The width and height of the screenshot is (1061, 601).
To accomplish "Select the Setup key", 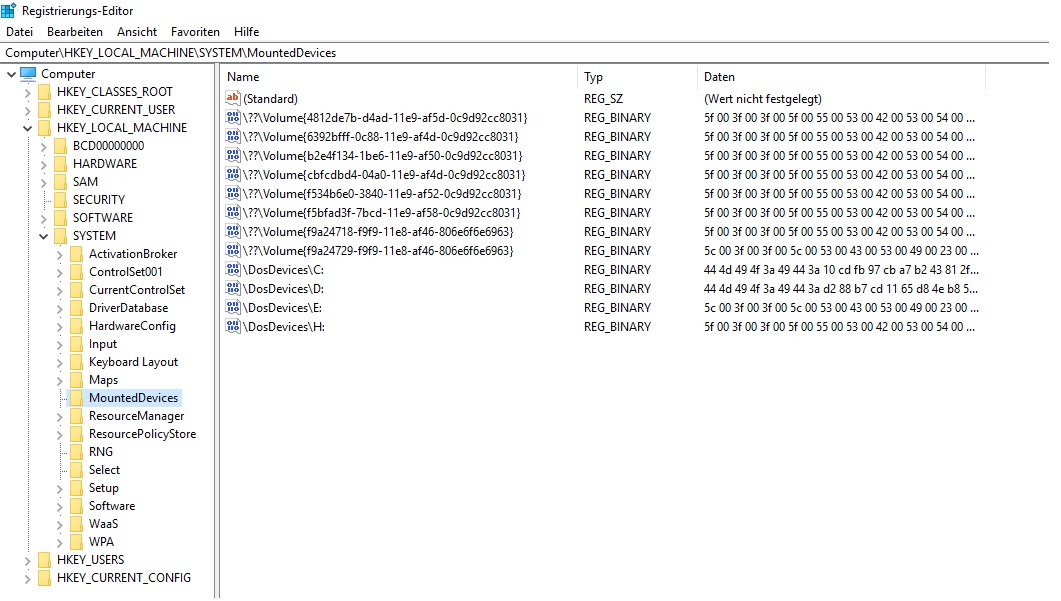I will (104, 488).
